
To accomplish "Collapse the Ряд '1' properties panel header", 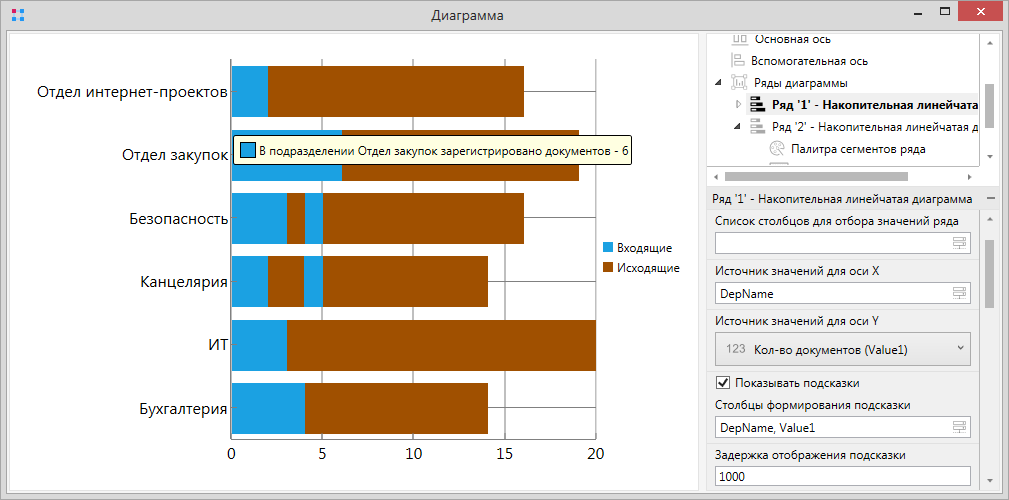I will click(x=989, y=199).
